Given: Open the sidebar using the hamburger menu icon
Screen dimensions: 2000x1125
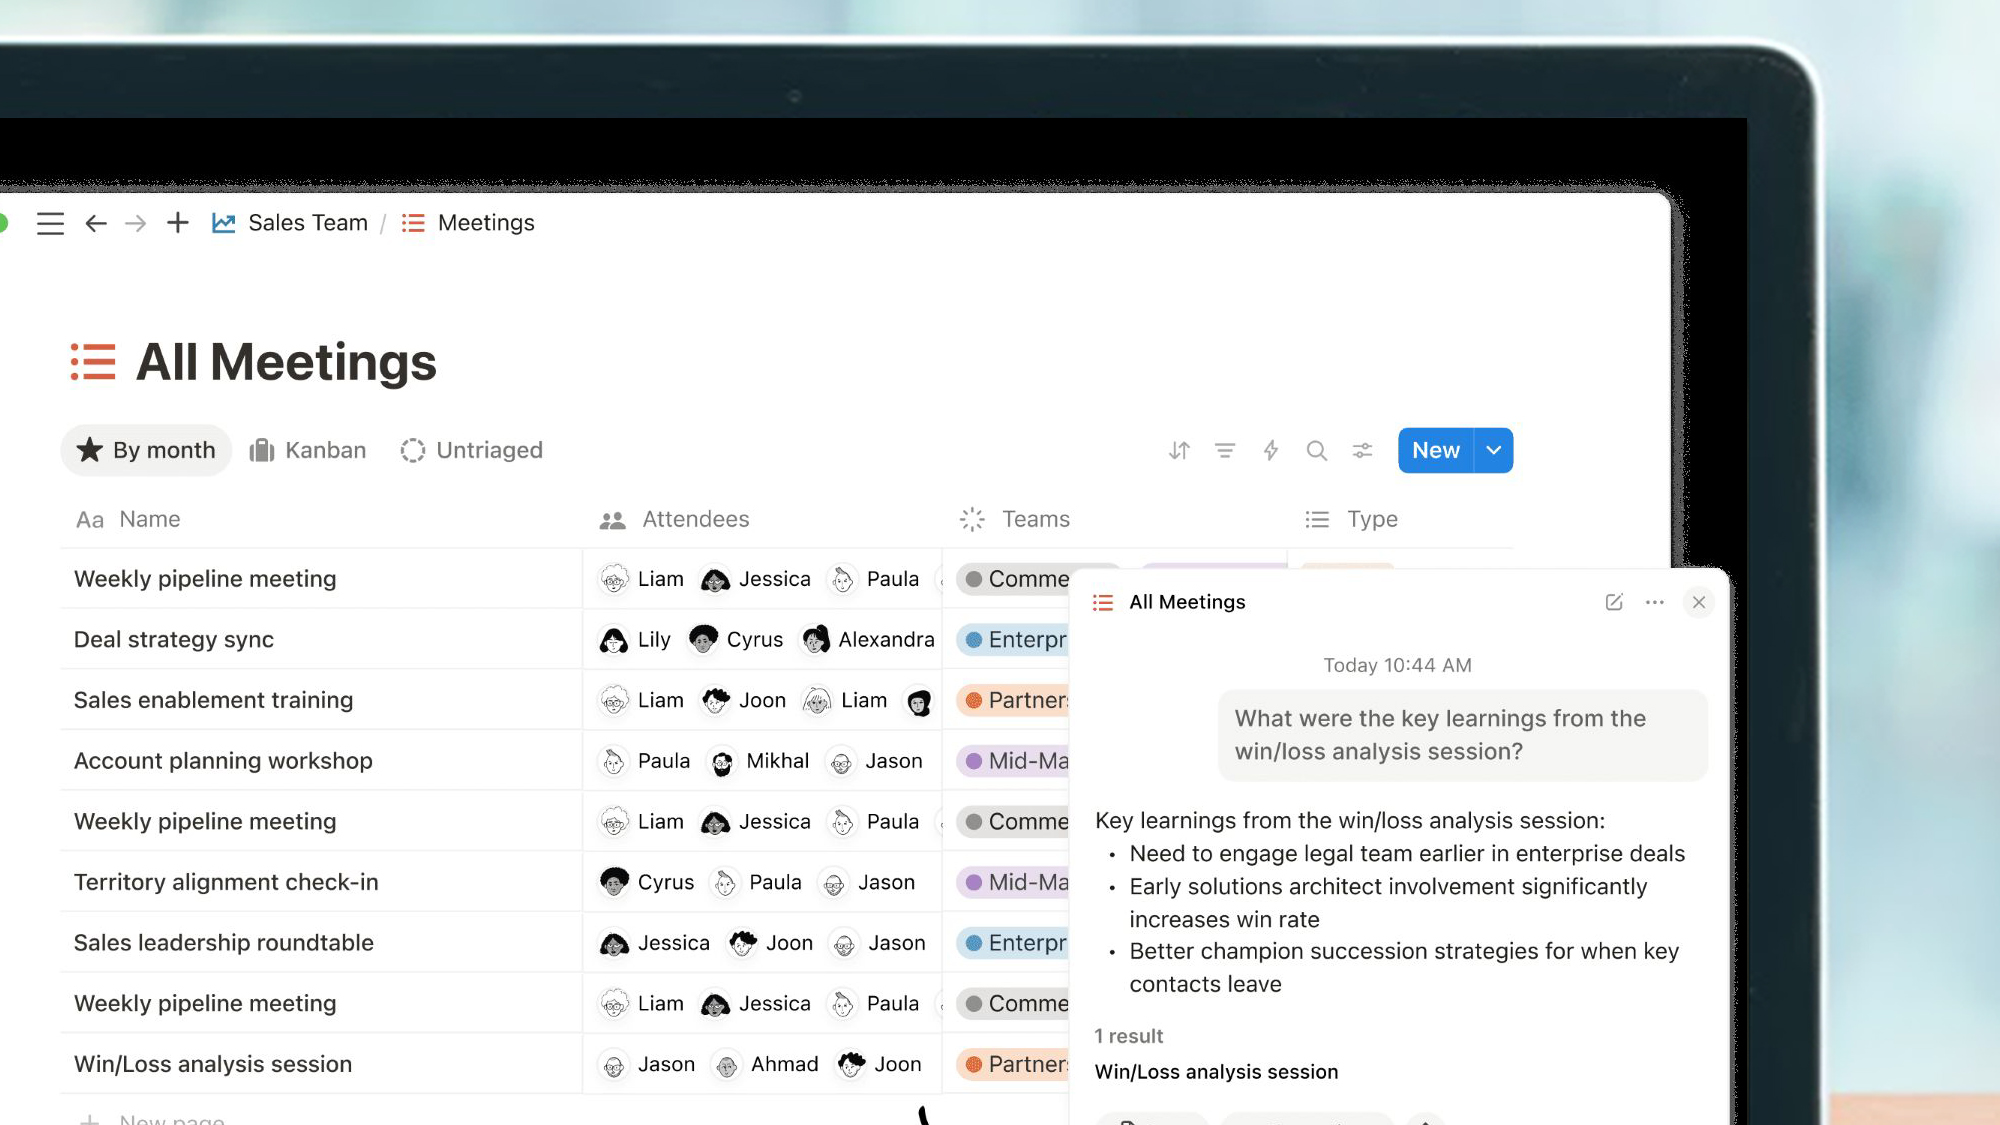Looking at the screenshot, I should pyautogui.click(x=50, y=223).
